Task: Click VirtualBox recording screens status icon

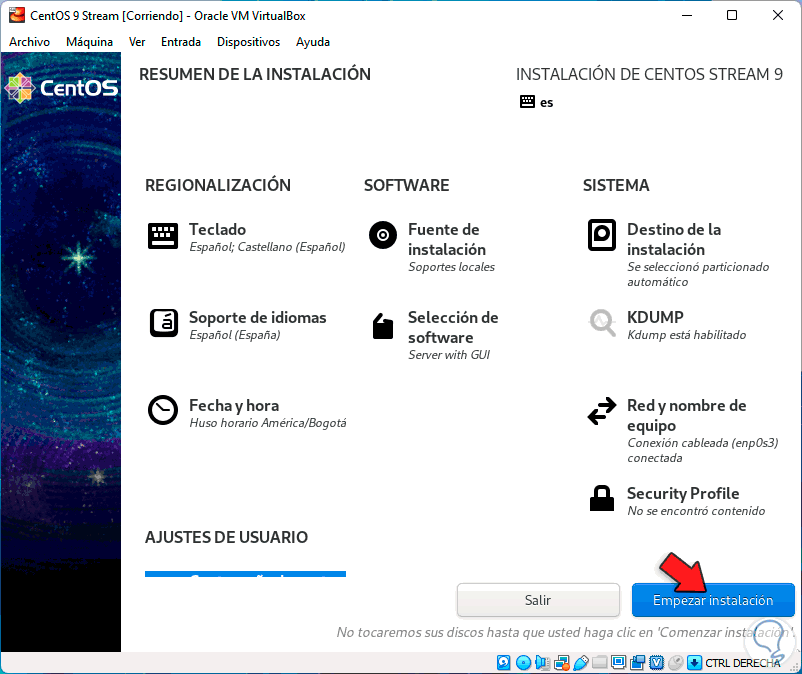Action: tap(637, 663)
